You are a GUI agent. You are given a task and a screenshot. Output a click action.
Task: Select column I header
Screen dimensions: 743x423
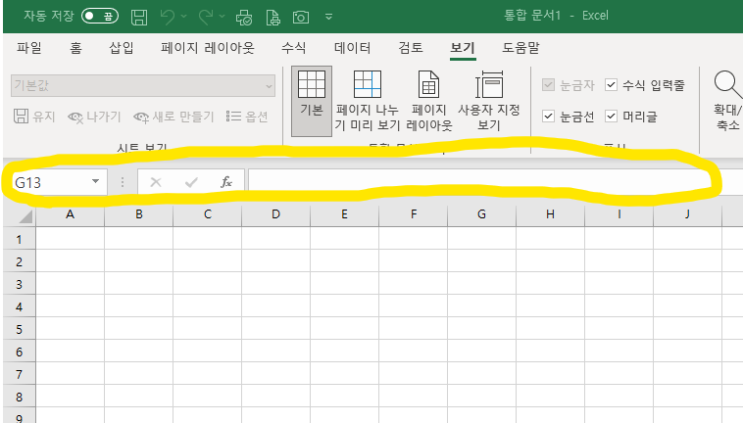619,215
